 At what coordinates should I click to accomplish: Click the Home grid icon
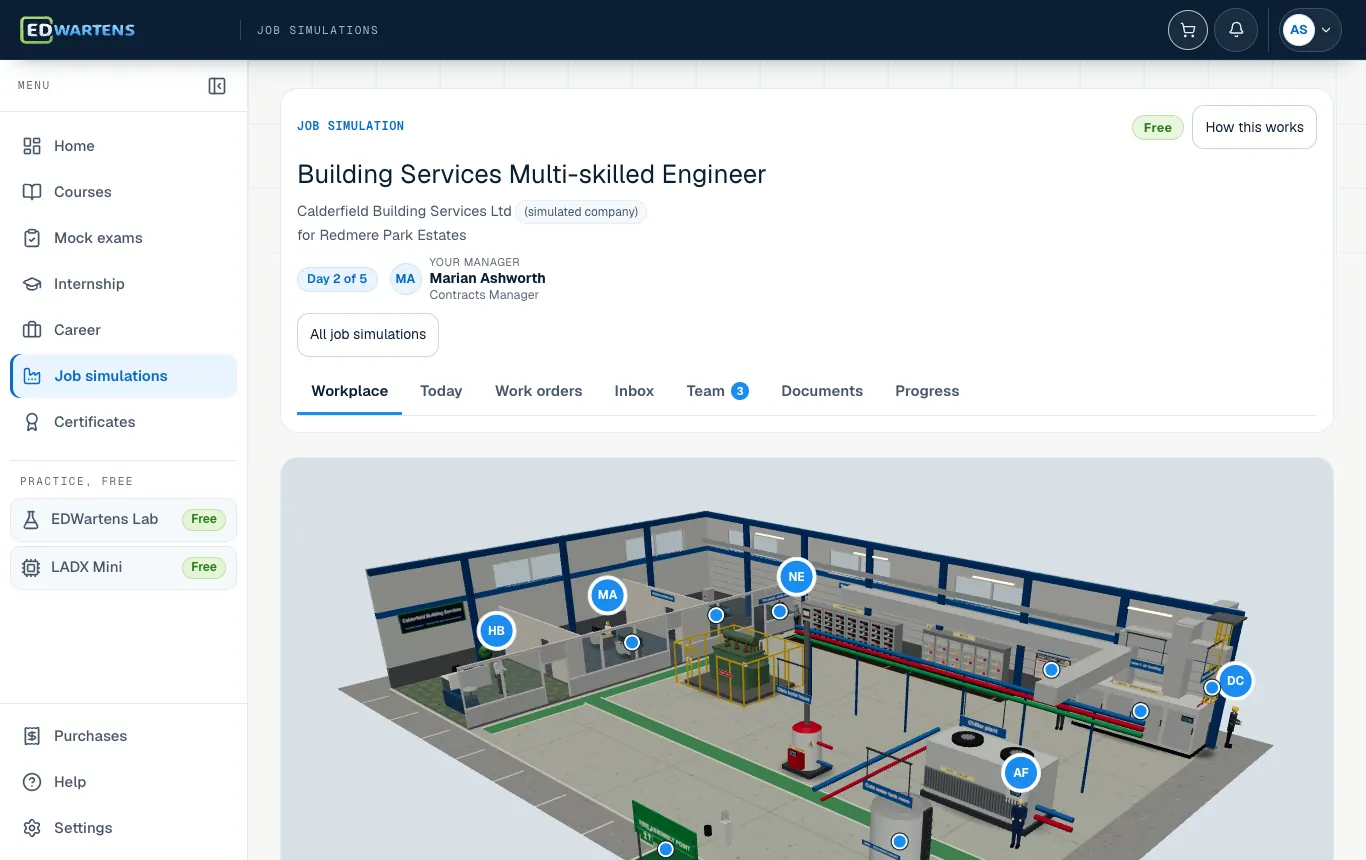click(x=32, y=146)
